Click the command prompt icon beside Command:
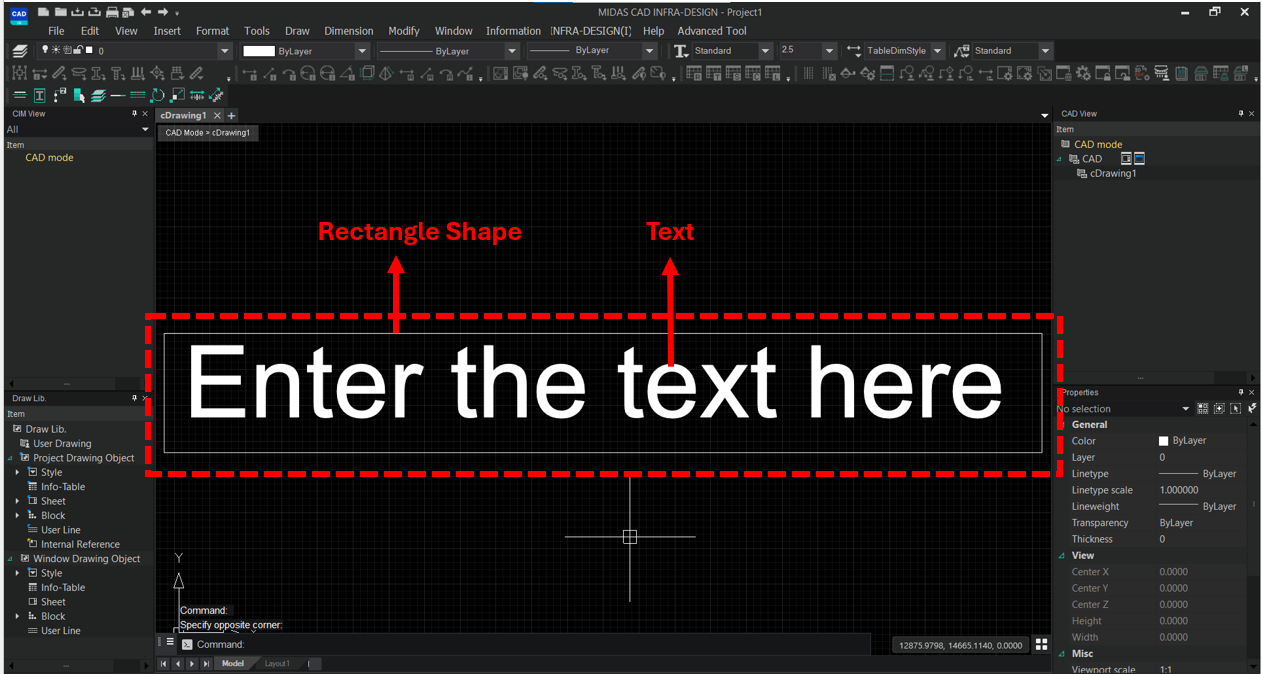 coord(187,645)
